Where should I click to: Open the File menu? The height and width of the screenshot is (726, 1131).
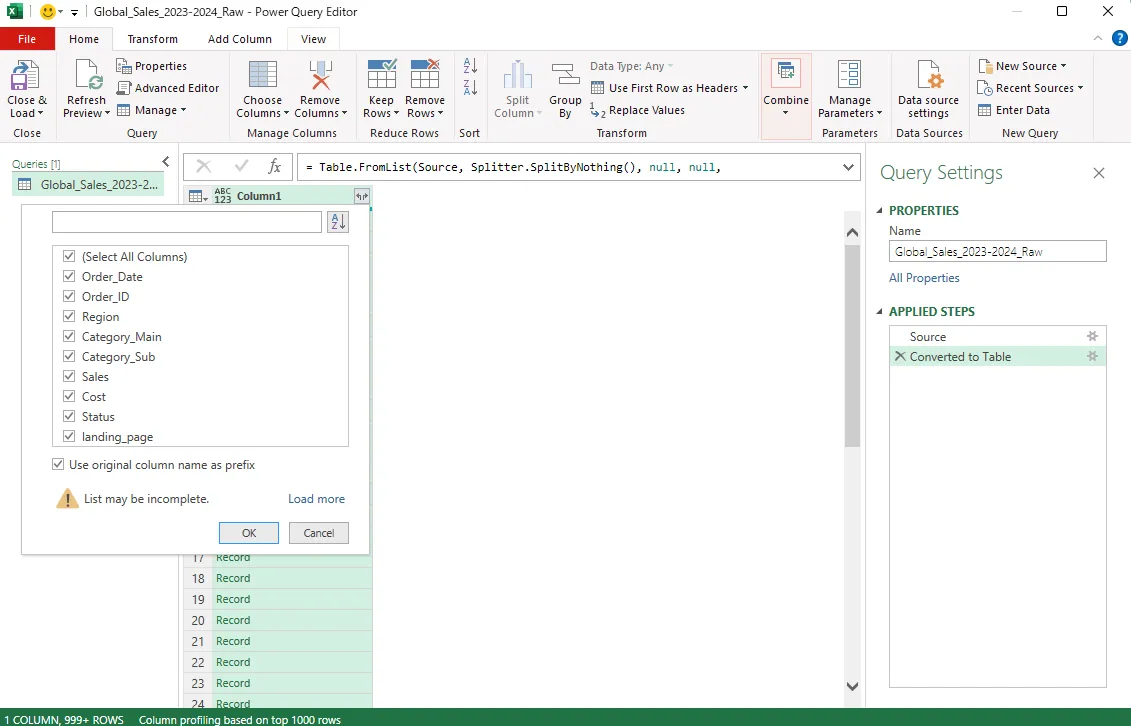point(27,39)
